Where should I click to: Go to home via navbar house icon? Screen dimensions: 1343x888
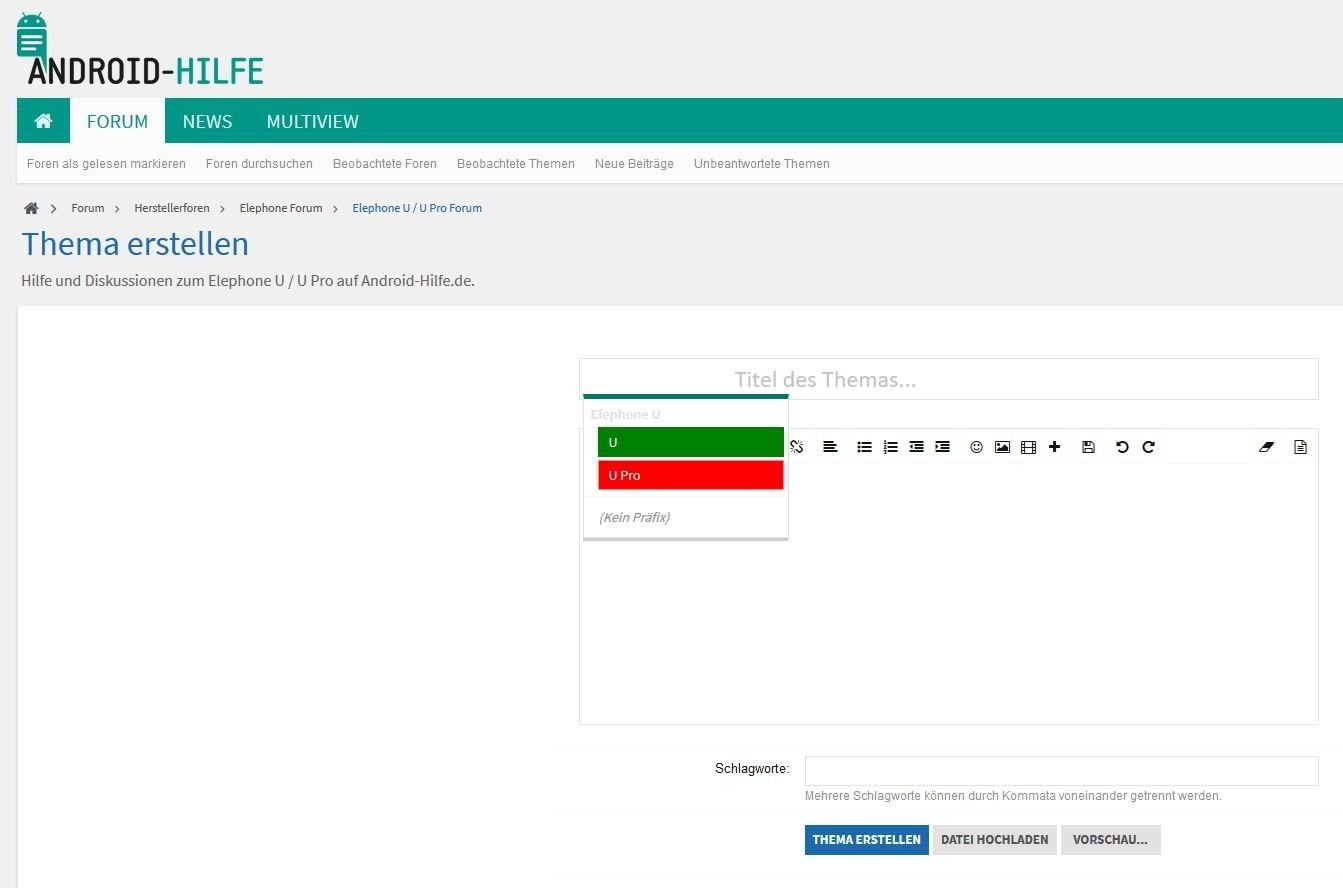click(43, 121)
